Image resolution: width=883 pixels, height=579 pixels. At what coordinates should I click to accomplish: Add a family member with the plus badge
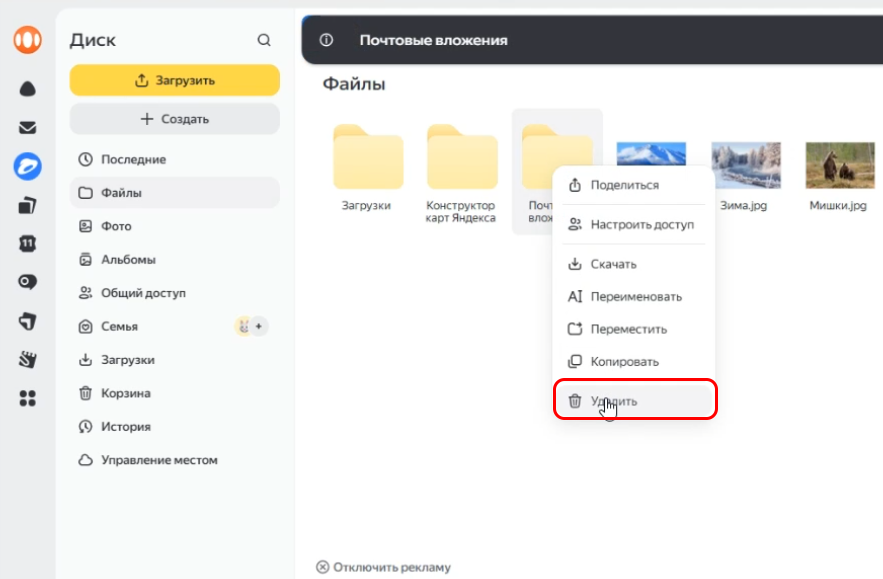(x=258, y=326)
